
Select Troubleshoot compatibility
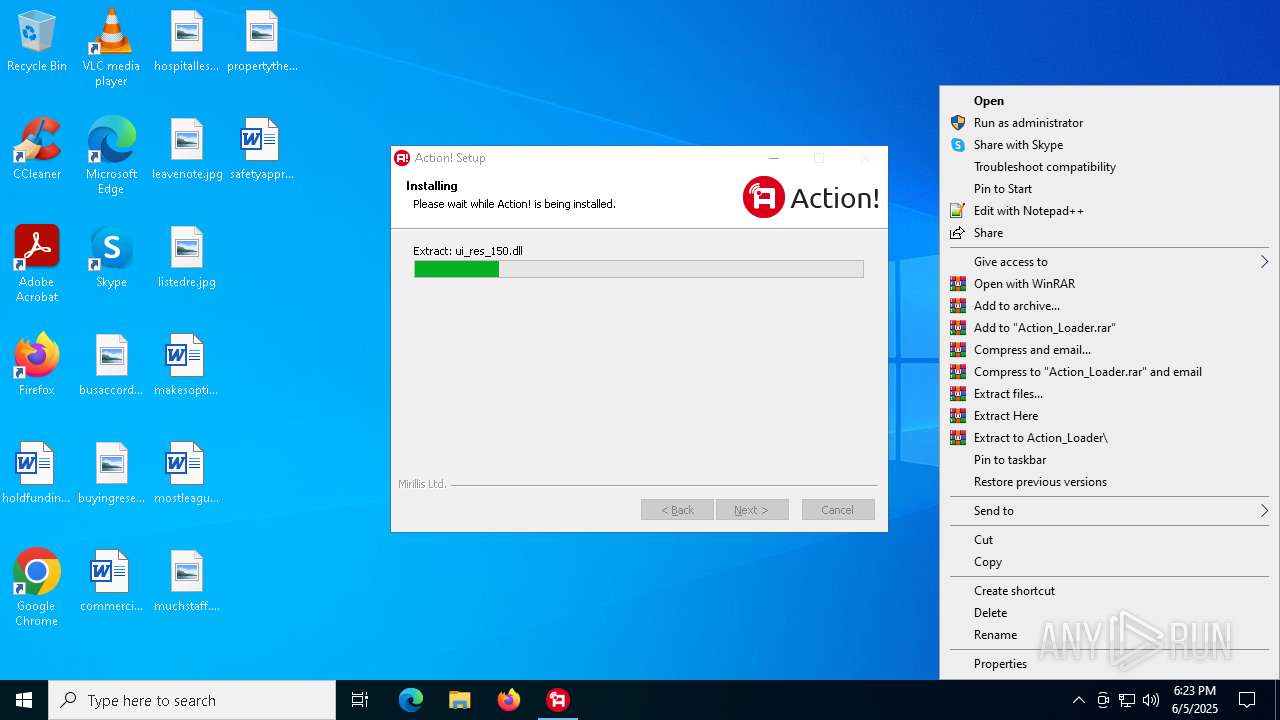pyautogui.click(x=1108, y=166)
